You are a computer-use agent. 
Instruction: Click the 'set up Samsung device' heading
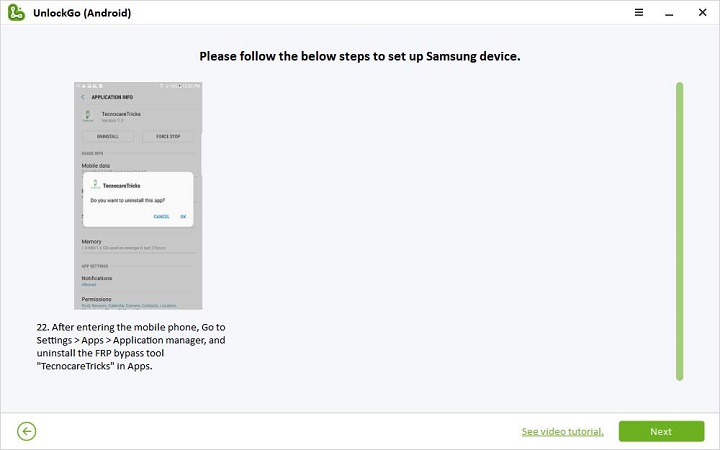click(360, 56)
